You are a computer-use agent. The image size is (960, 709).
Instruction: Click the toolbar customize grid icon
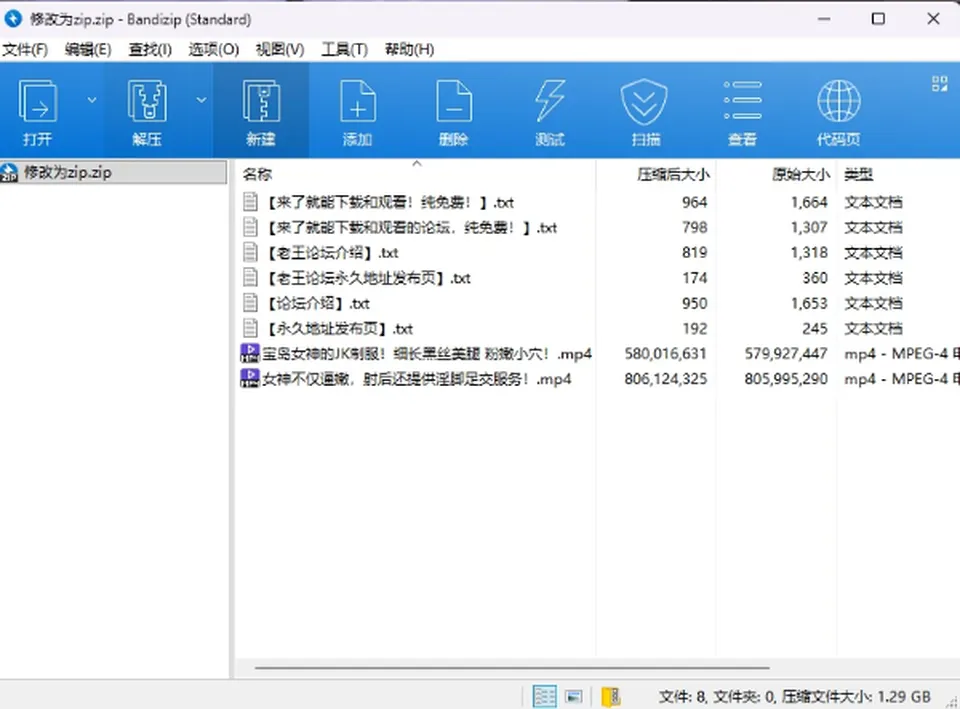(939, 83)
